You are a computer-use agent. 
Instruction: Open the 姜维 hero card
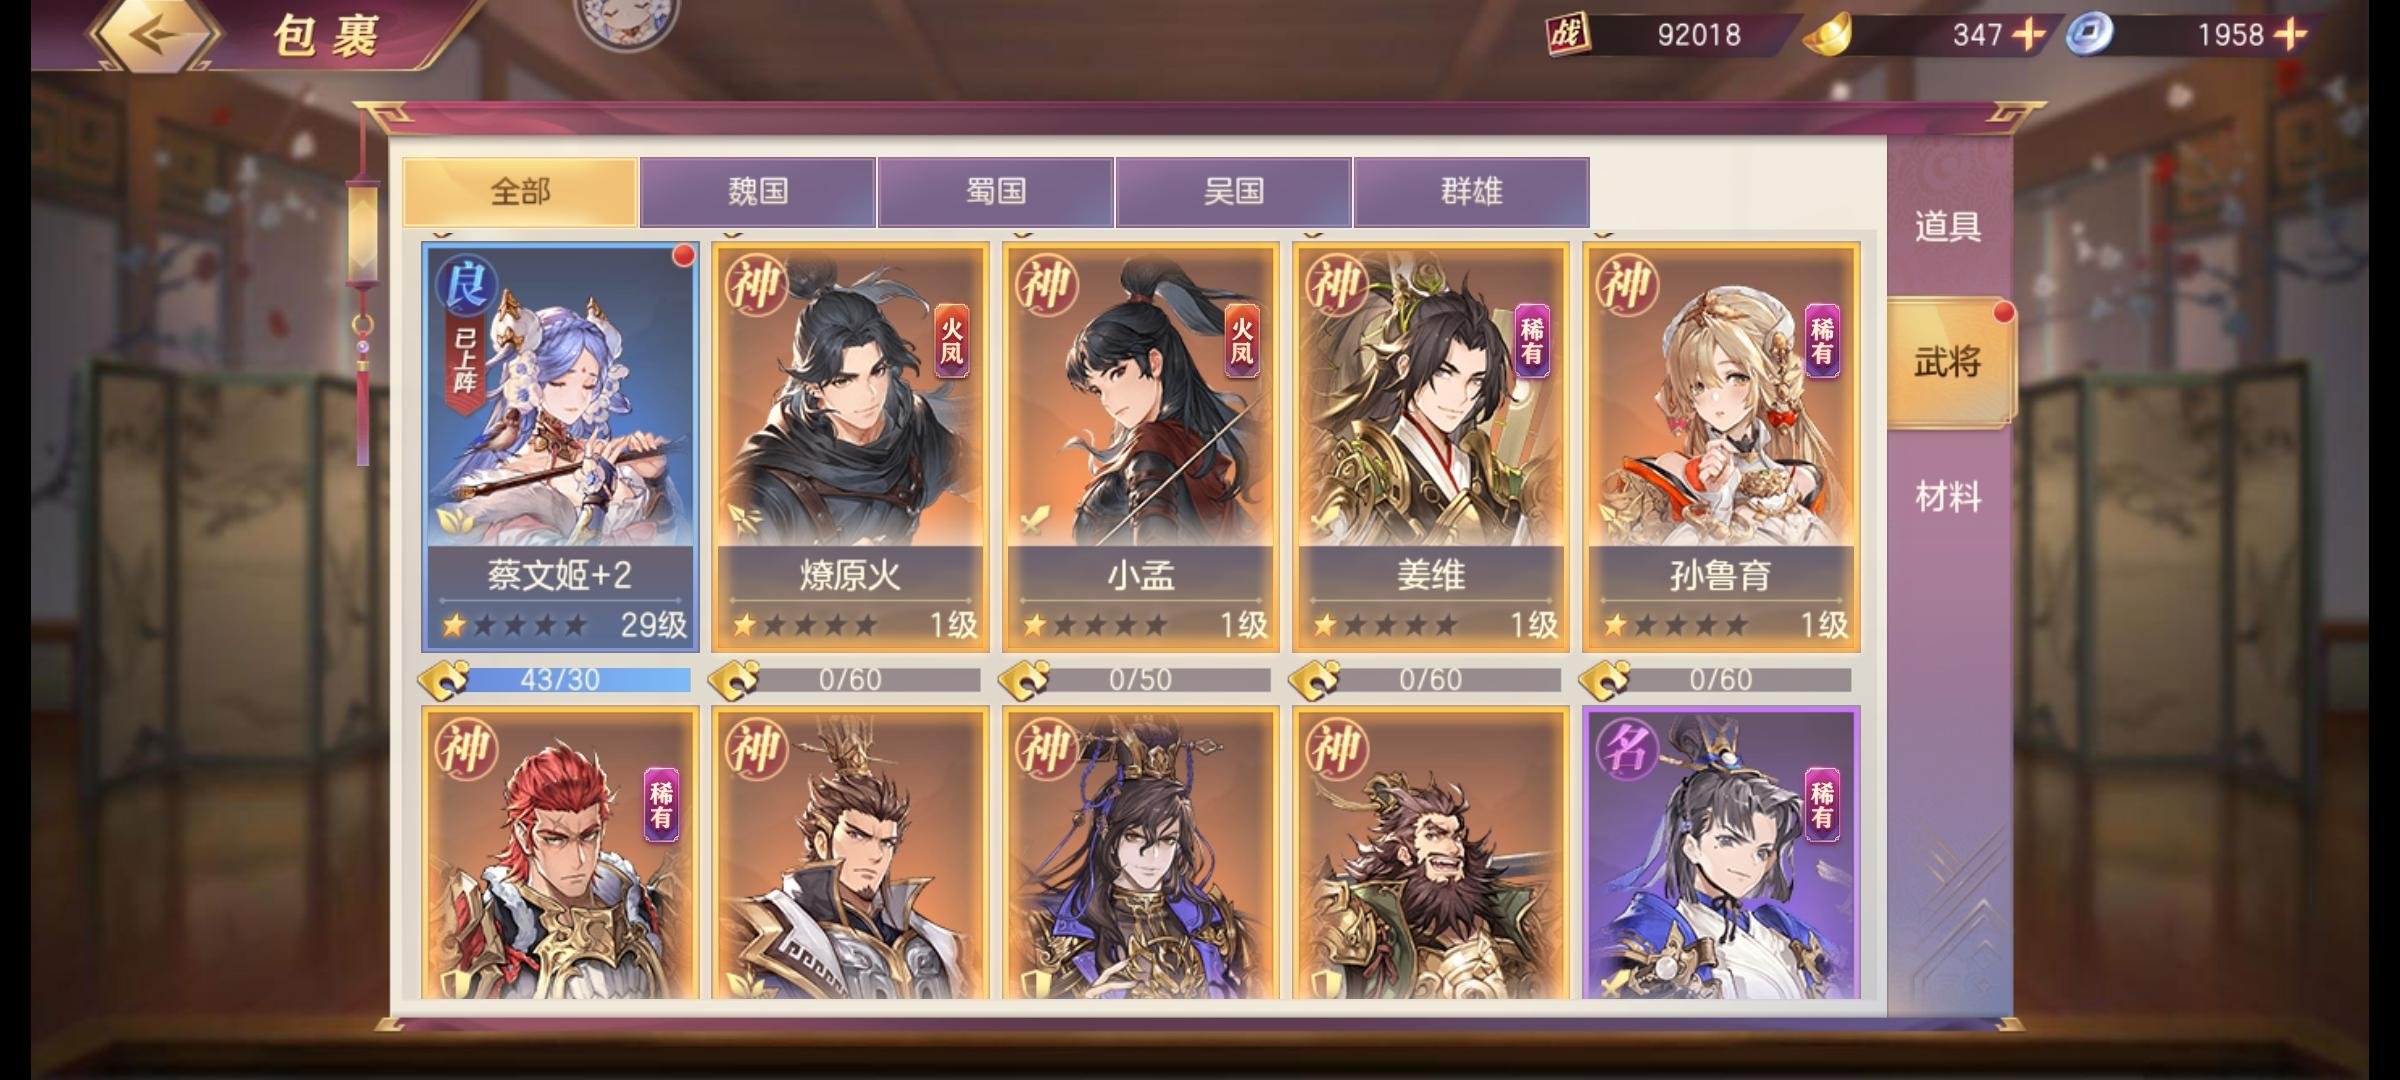click(x=1430, y=447)
